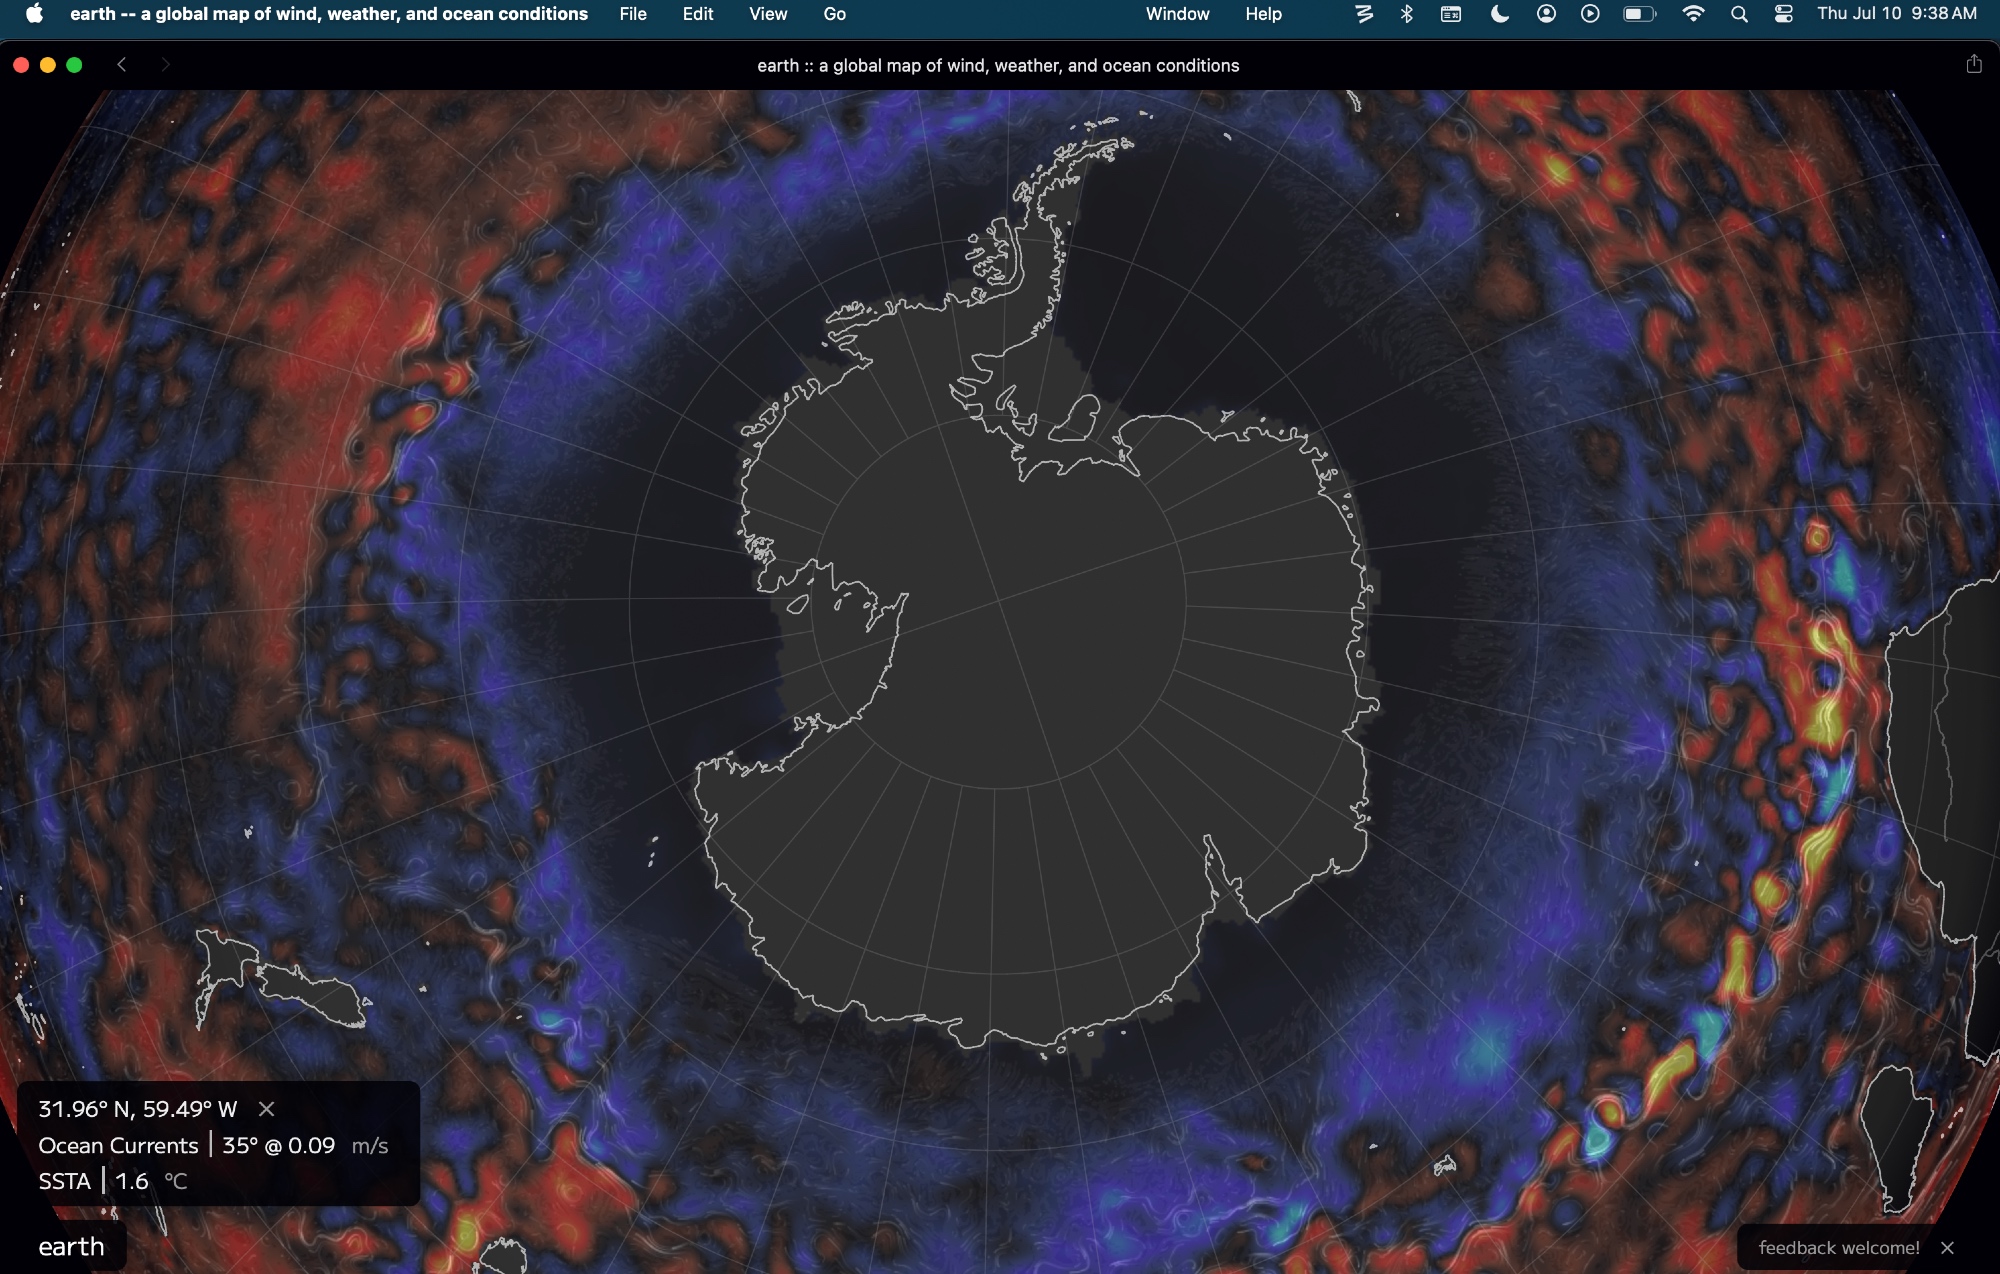The height and width of the screenshot is (1274, 2000).
Task: Open the View menu
Action: (x=767, y=14)
